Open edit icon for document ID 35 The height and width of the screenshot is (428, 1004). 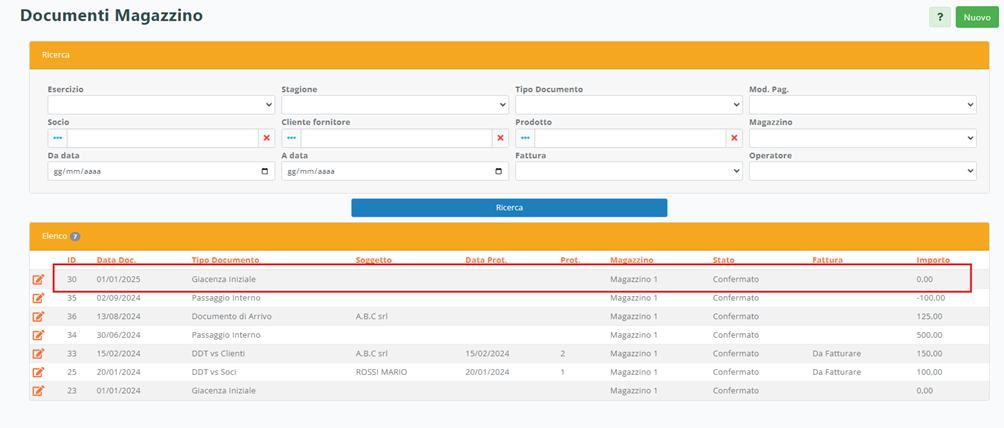pos(39,298)
